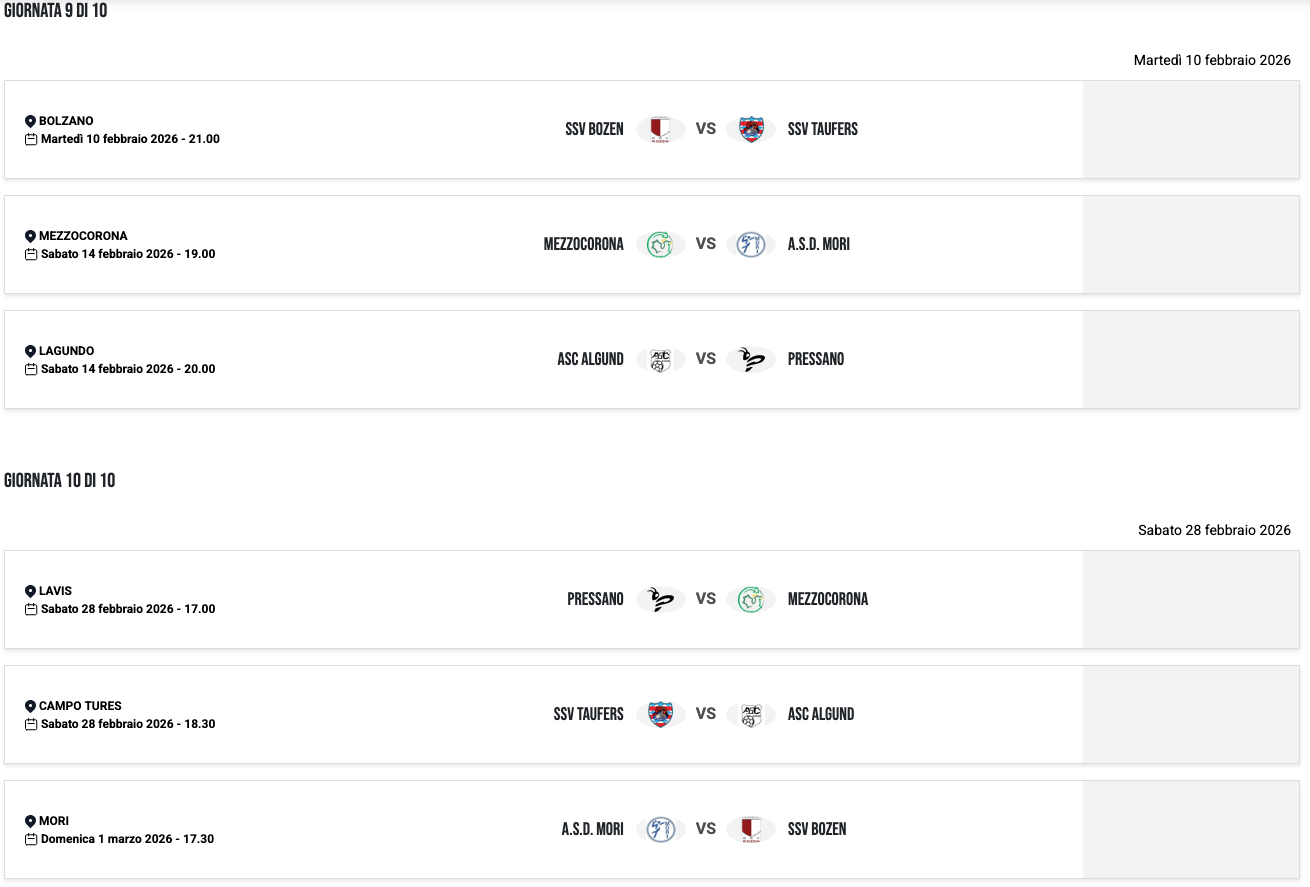1310x887 pixels.
Task: Click Pressano logo in Lagundo match
Action: (x=750, y=359)
